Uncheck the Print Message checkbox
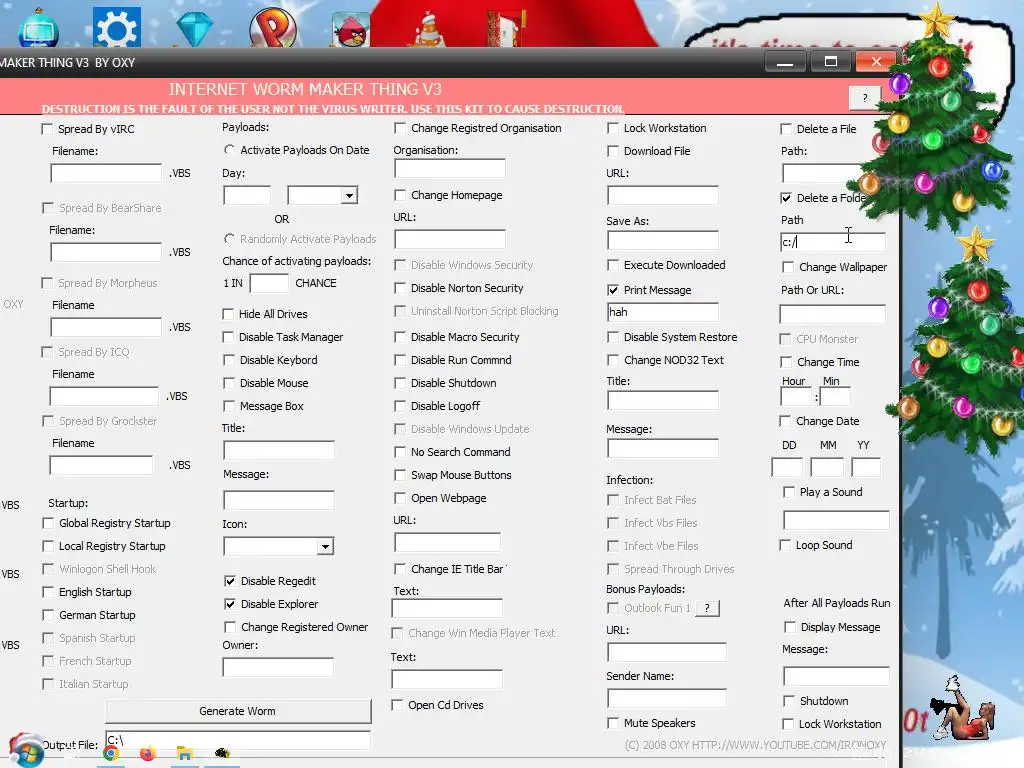Screen dimensions: 1024x768 click(x=613, y=290)
